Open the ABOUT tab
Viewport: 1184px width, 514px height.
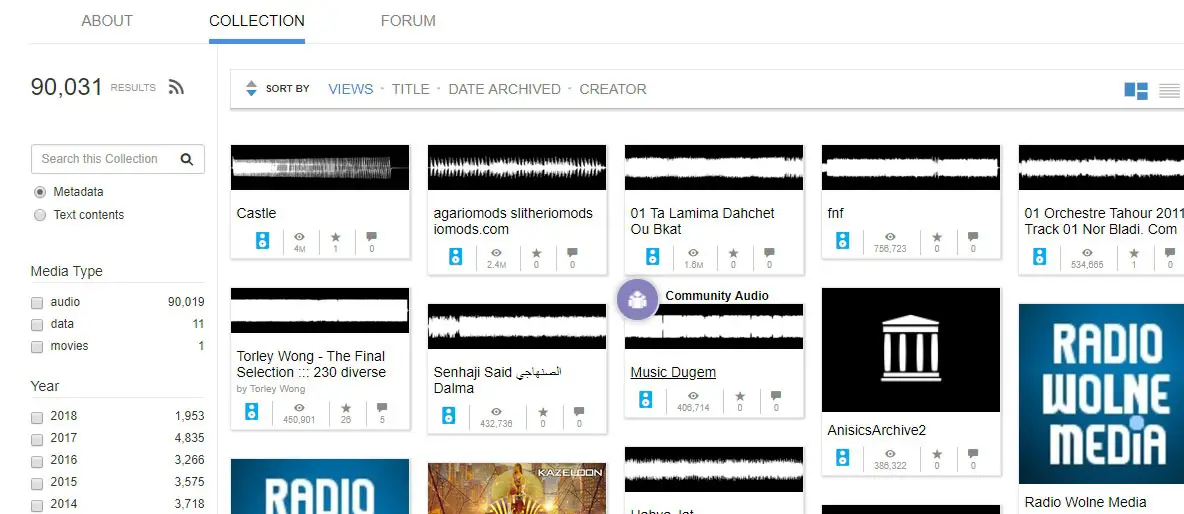107,21
